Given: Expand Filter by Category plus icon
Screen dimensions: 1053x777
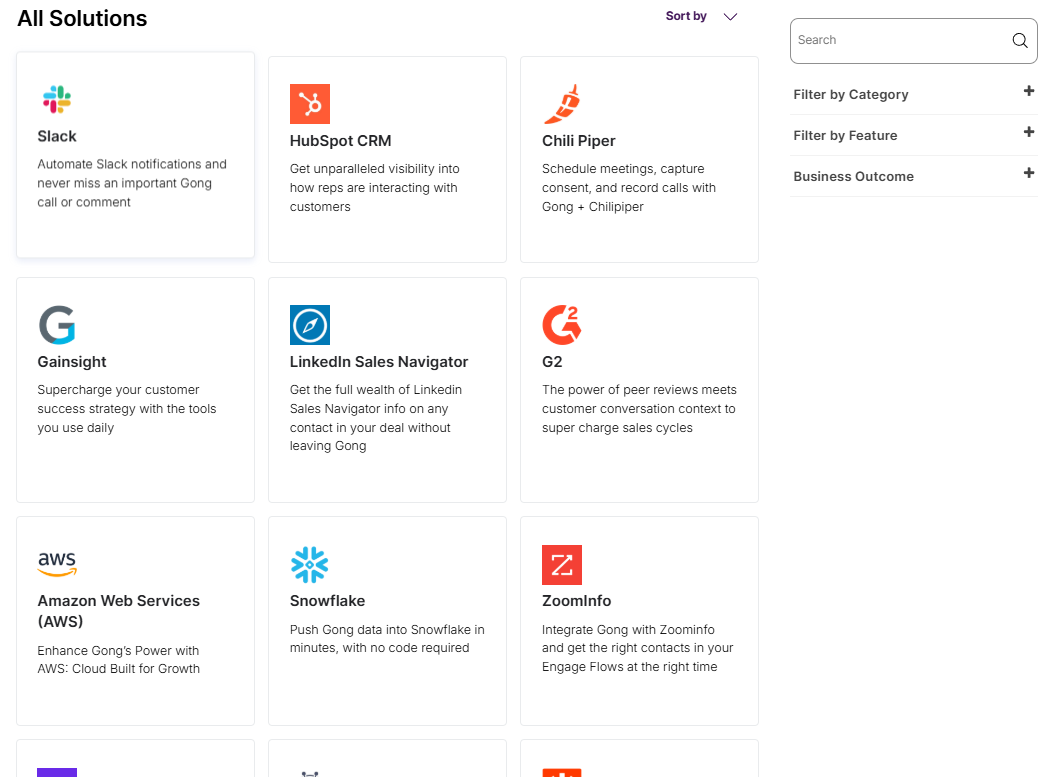Looking at the screenshot, I should pos(1028,91).
